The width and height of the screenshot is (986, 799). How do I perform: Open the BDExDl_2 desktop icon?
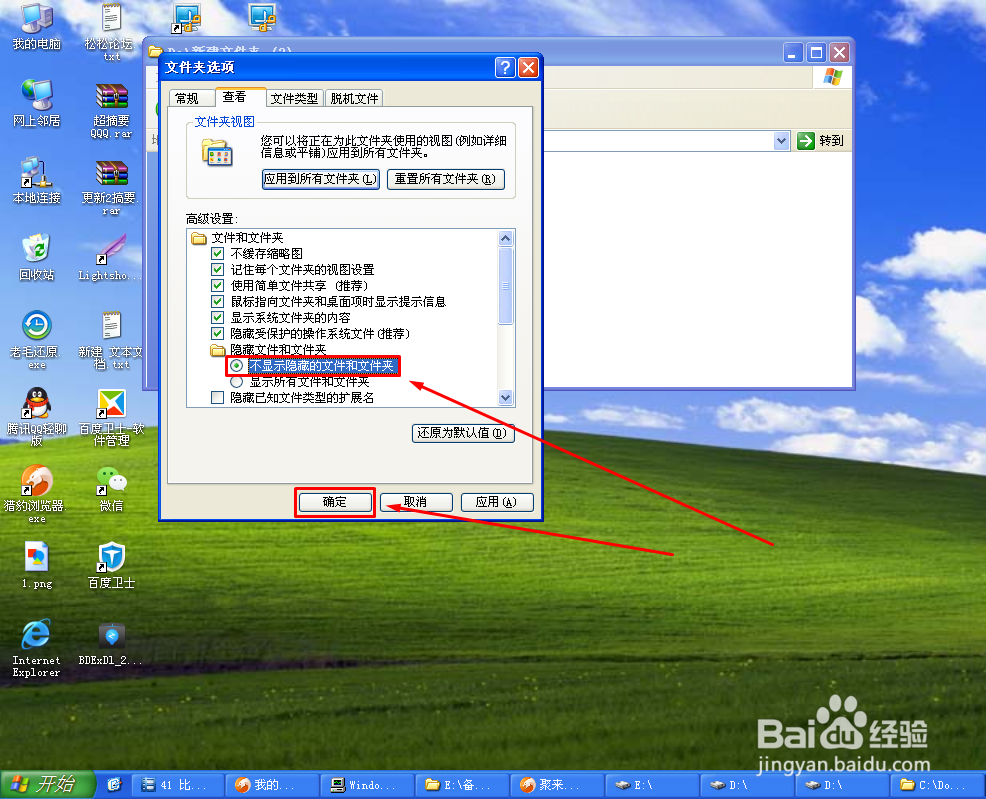111,644
